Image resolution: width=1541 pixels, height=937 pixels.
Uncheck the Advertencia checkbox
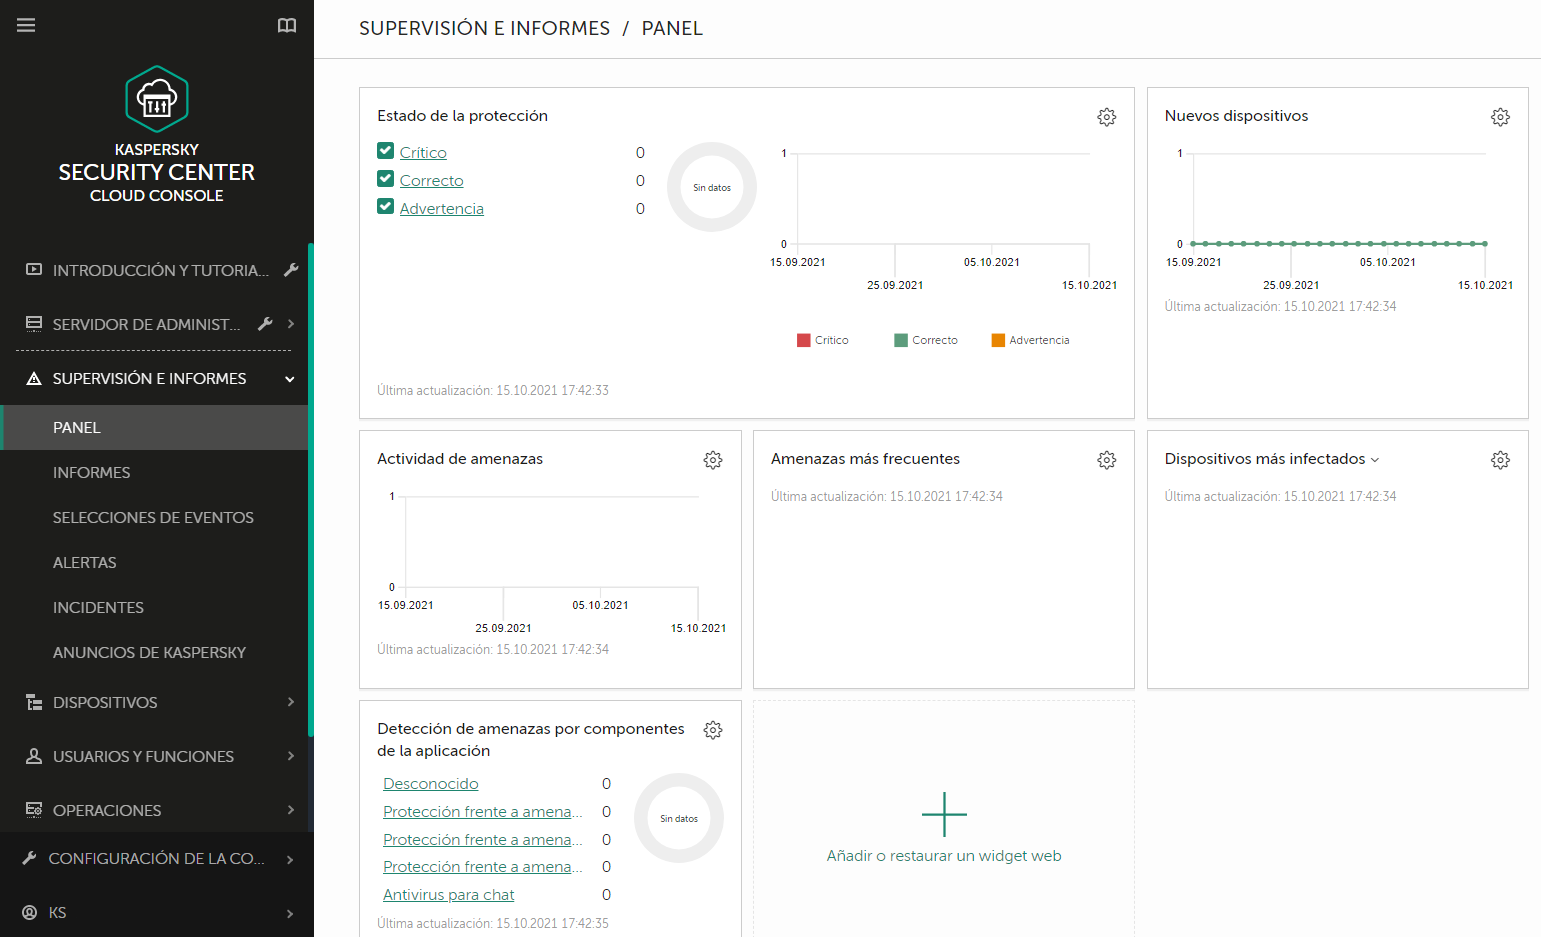click(386, 207)
